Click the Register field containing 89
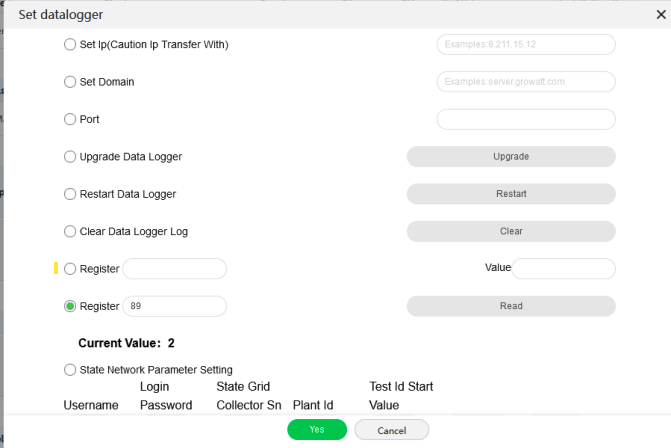 174,306
